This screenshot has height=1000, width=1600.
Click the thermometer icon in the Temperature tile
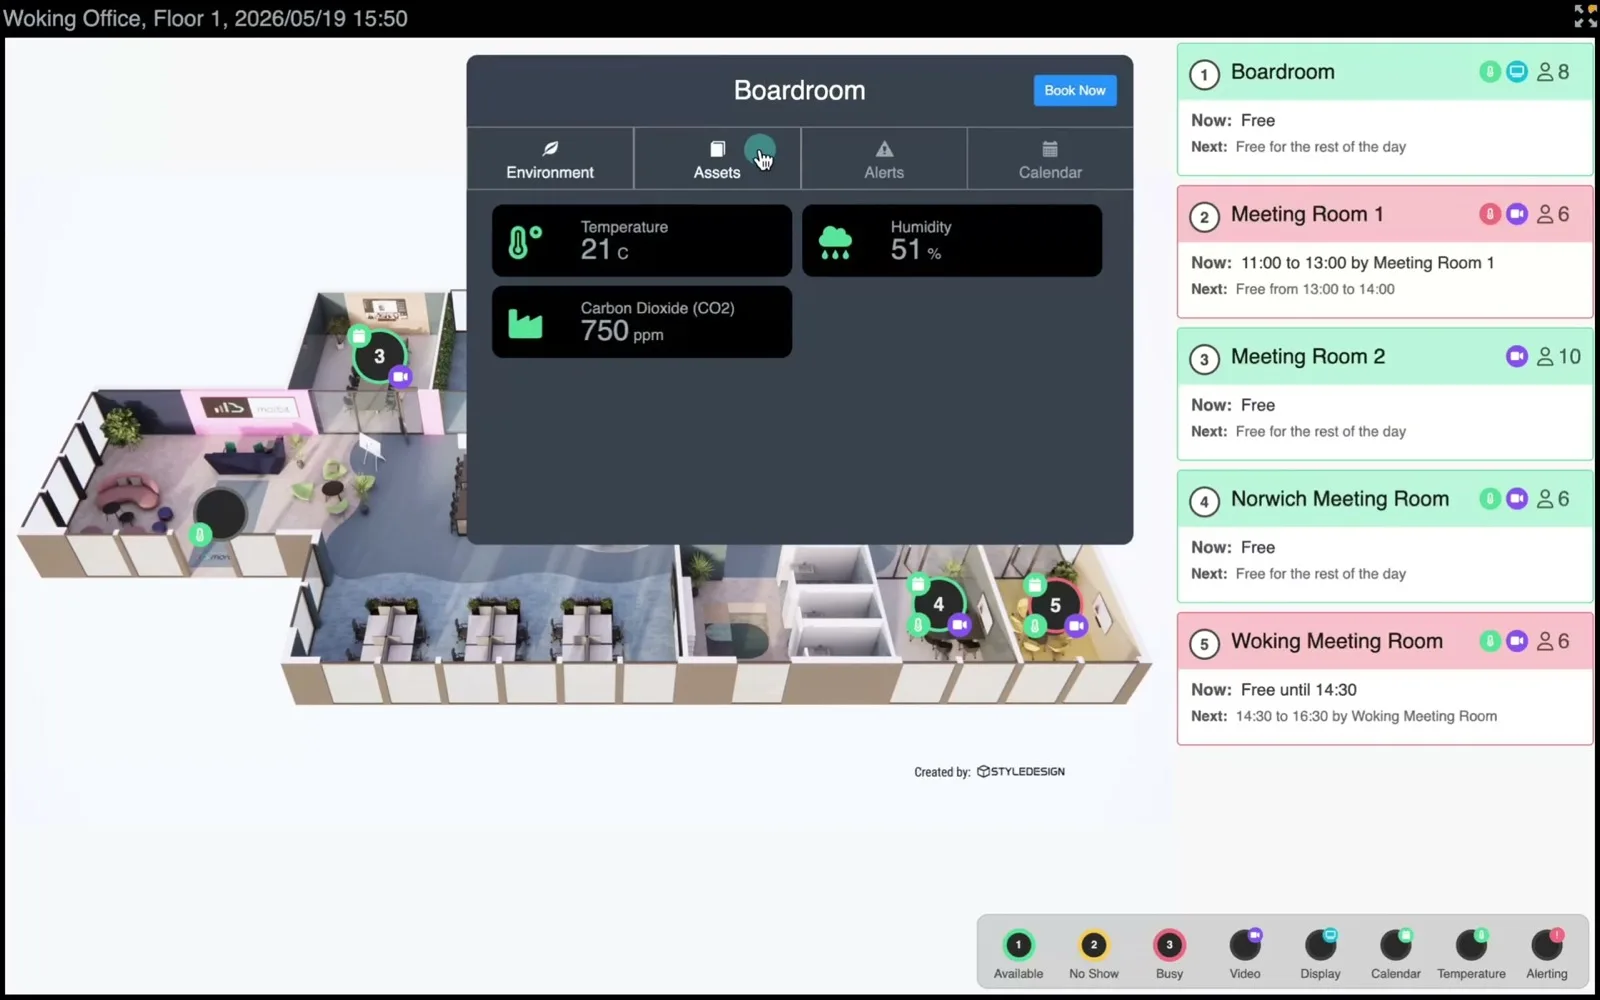coord(525,241)
